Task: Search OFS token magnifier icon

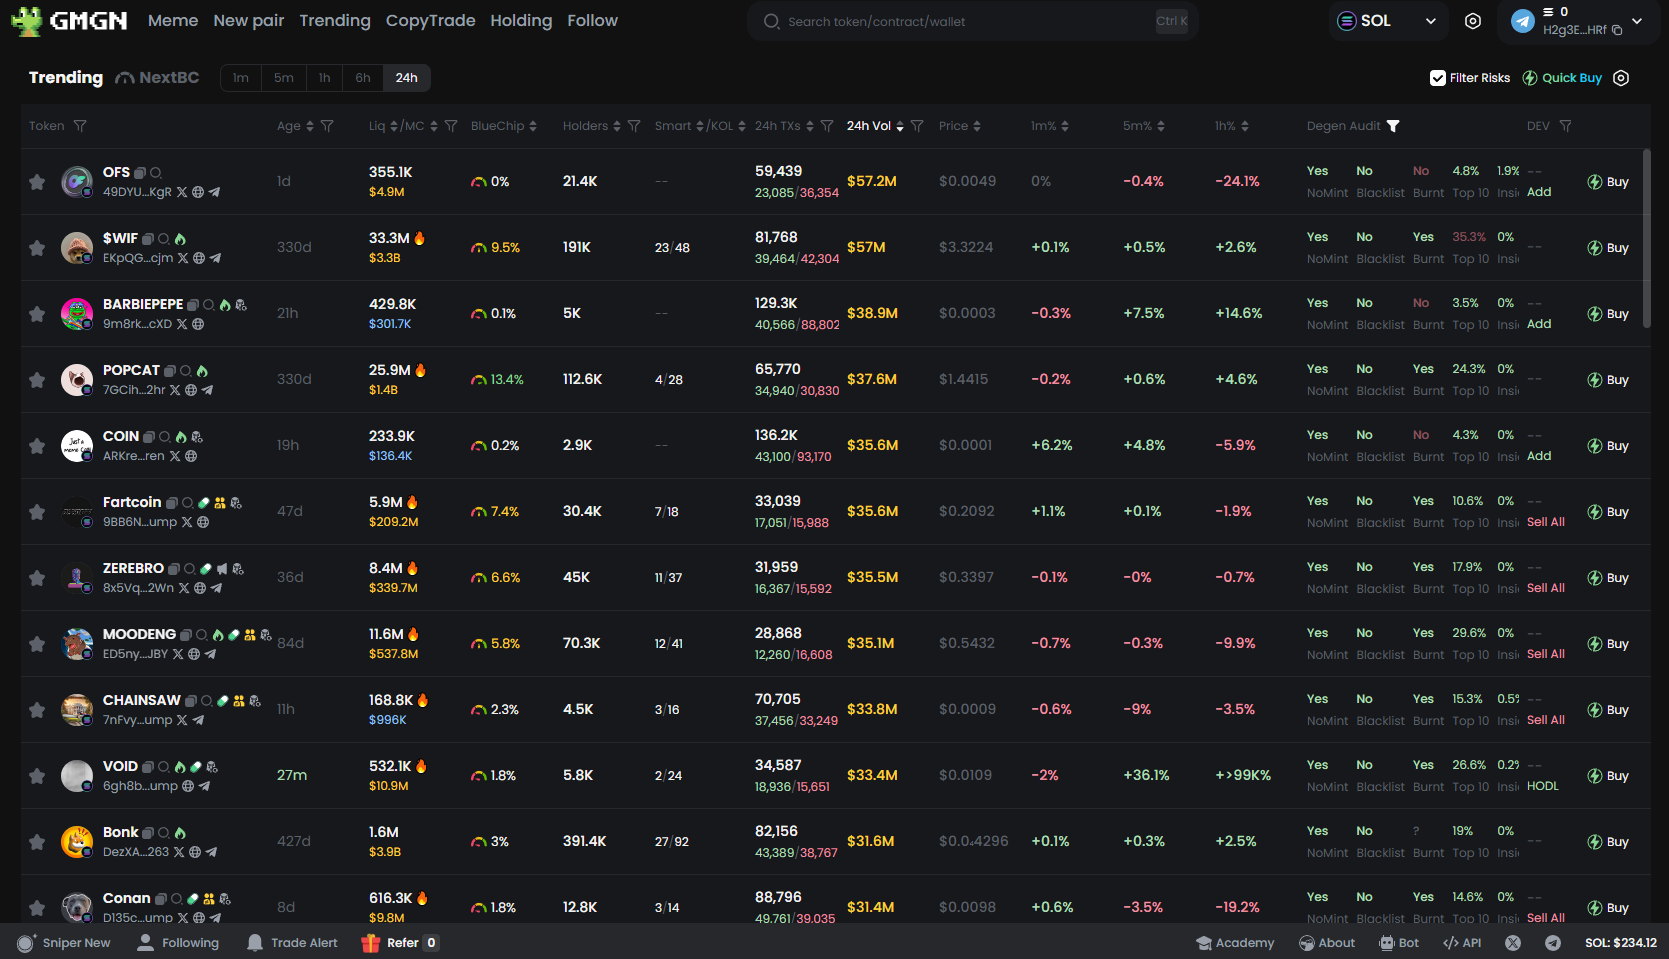Action: [156, 173]
